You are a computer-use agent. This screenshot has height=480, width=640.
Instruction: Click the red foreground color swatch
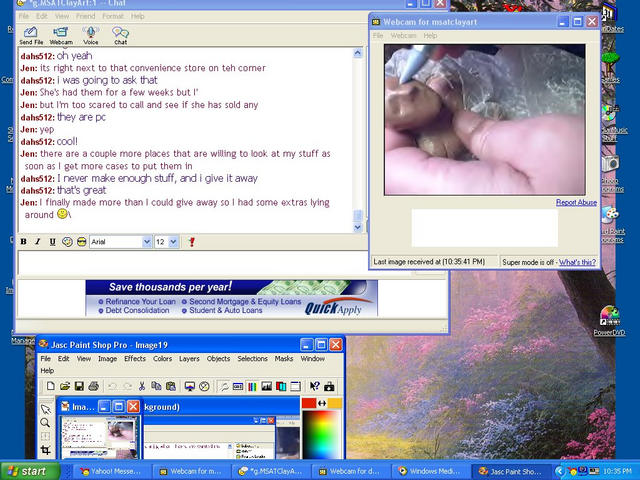(309, 403)
